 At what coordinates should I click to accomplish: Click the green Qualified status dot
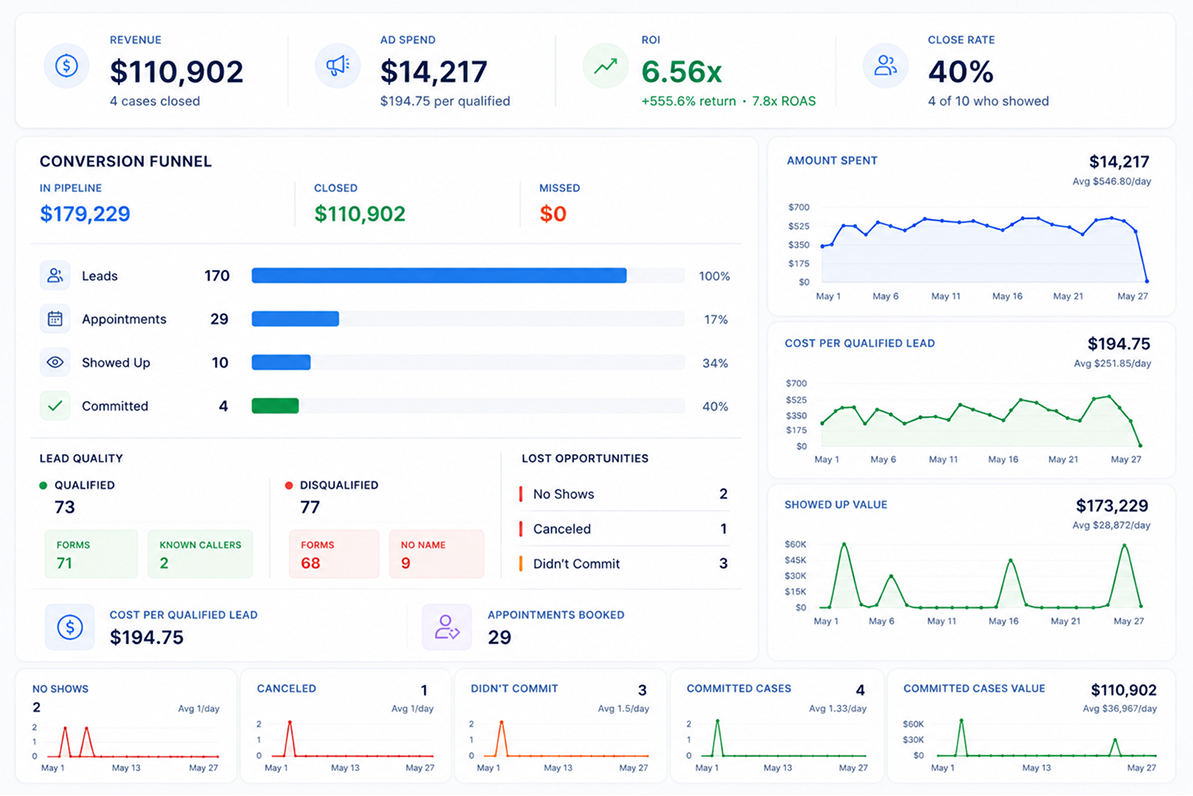pos(43,486)
